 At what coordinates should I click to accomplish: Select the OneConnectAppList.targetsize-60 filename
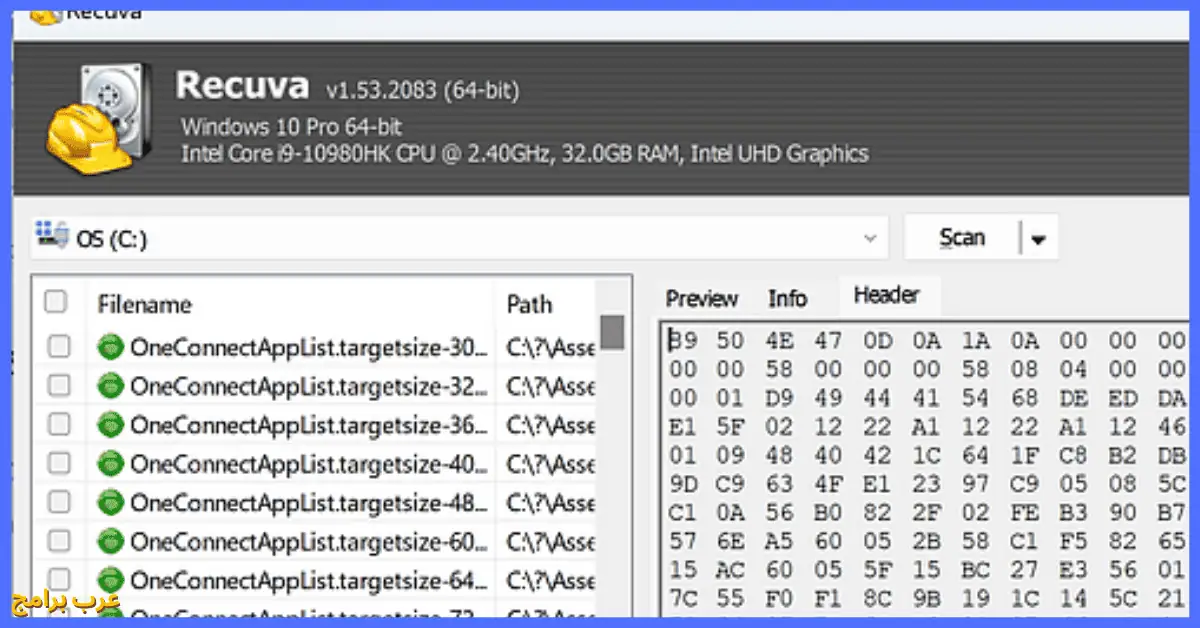310,543
